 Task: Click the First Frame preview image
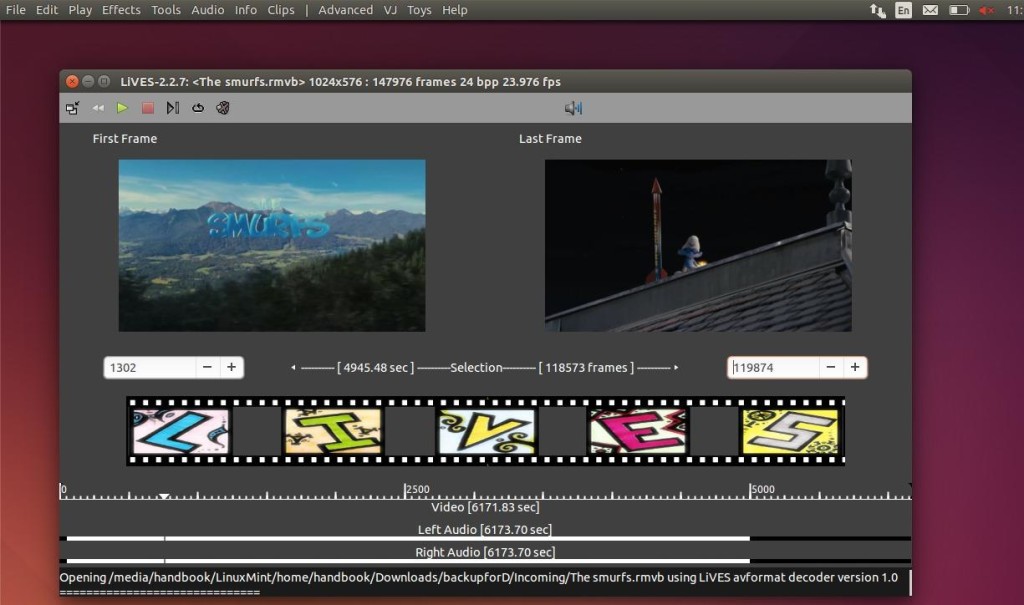[272, 246]
